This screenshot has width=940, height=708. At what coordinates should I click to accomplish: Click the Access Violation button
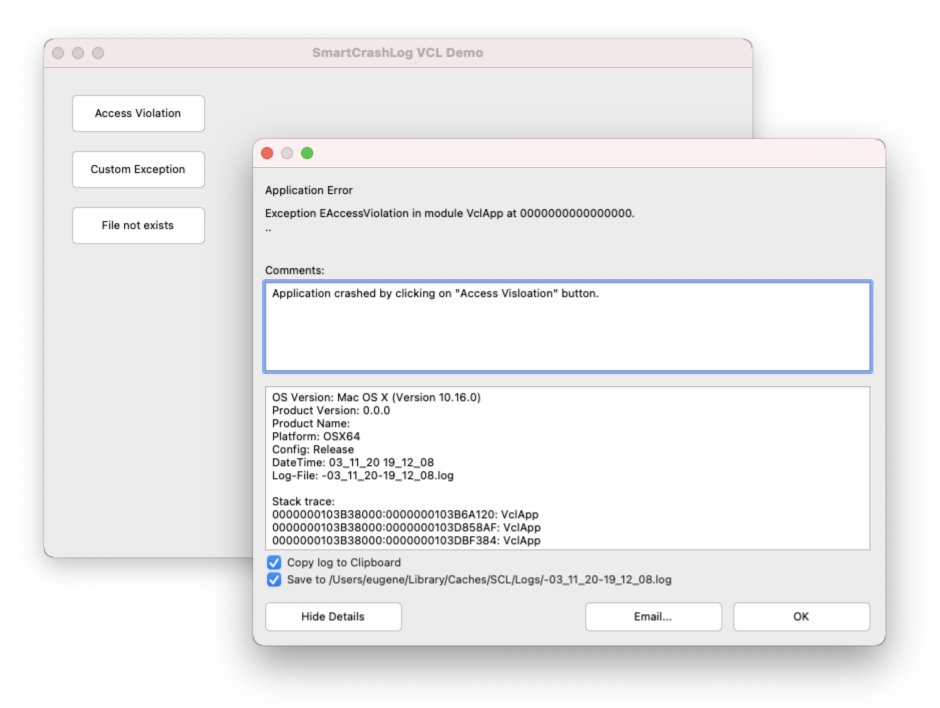pyautogui.click(x=138, y=113)
